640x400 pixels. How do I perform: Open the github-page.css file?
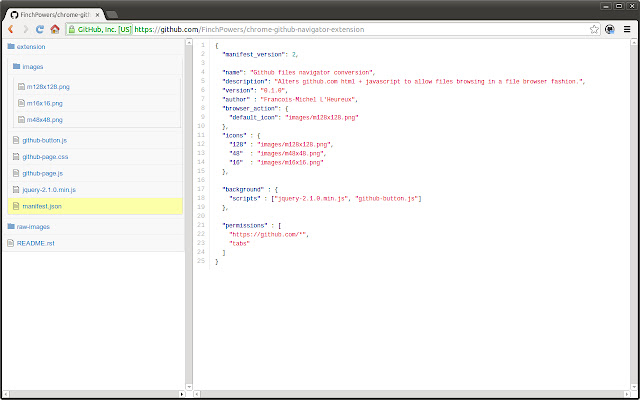[45, 156]
